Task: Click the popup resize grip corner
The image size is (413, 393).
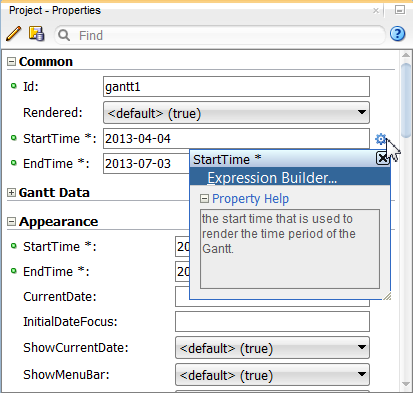Action: [x=387, y=296]
